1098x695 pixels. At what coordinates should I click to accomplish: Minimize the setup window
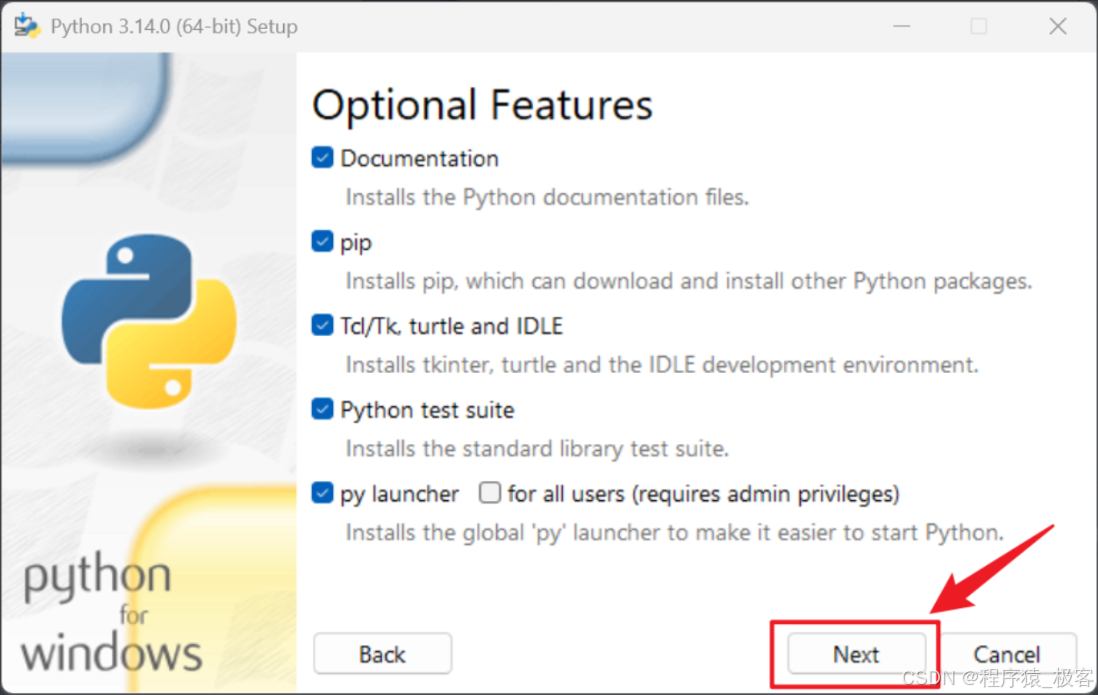click(901, 26)
